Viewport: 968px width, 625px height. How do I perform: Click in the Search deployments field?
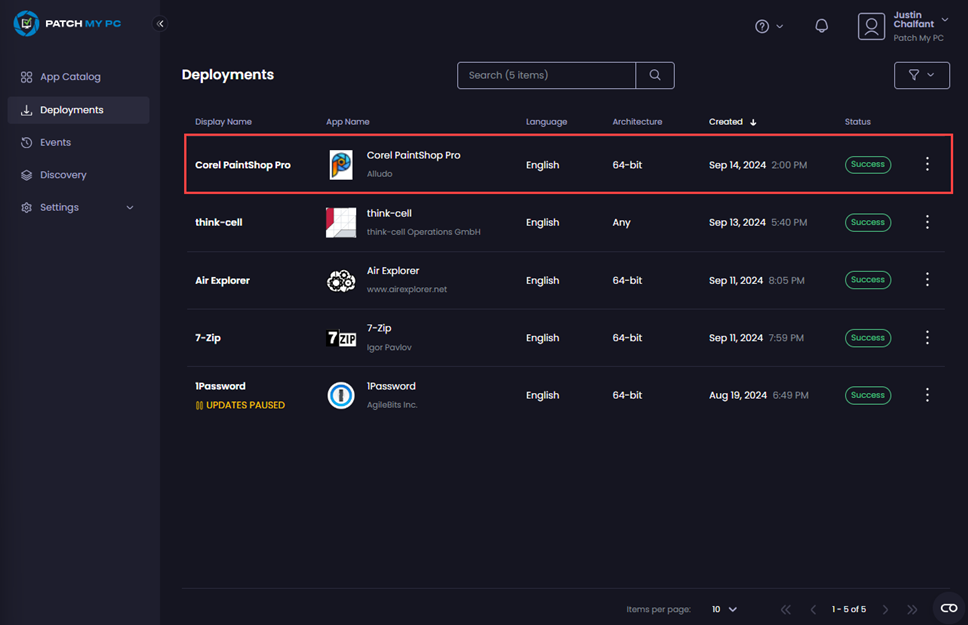click(x=546, y=75)
